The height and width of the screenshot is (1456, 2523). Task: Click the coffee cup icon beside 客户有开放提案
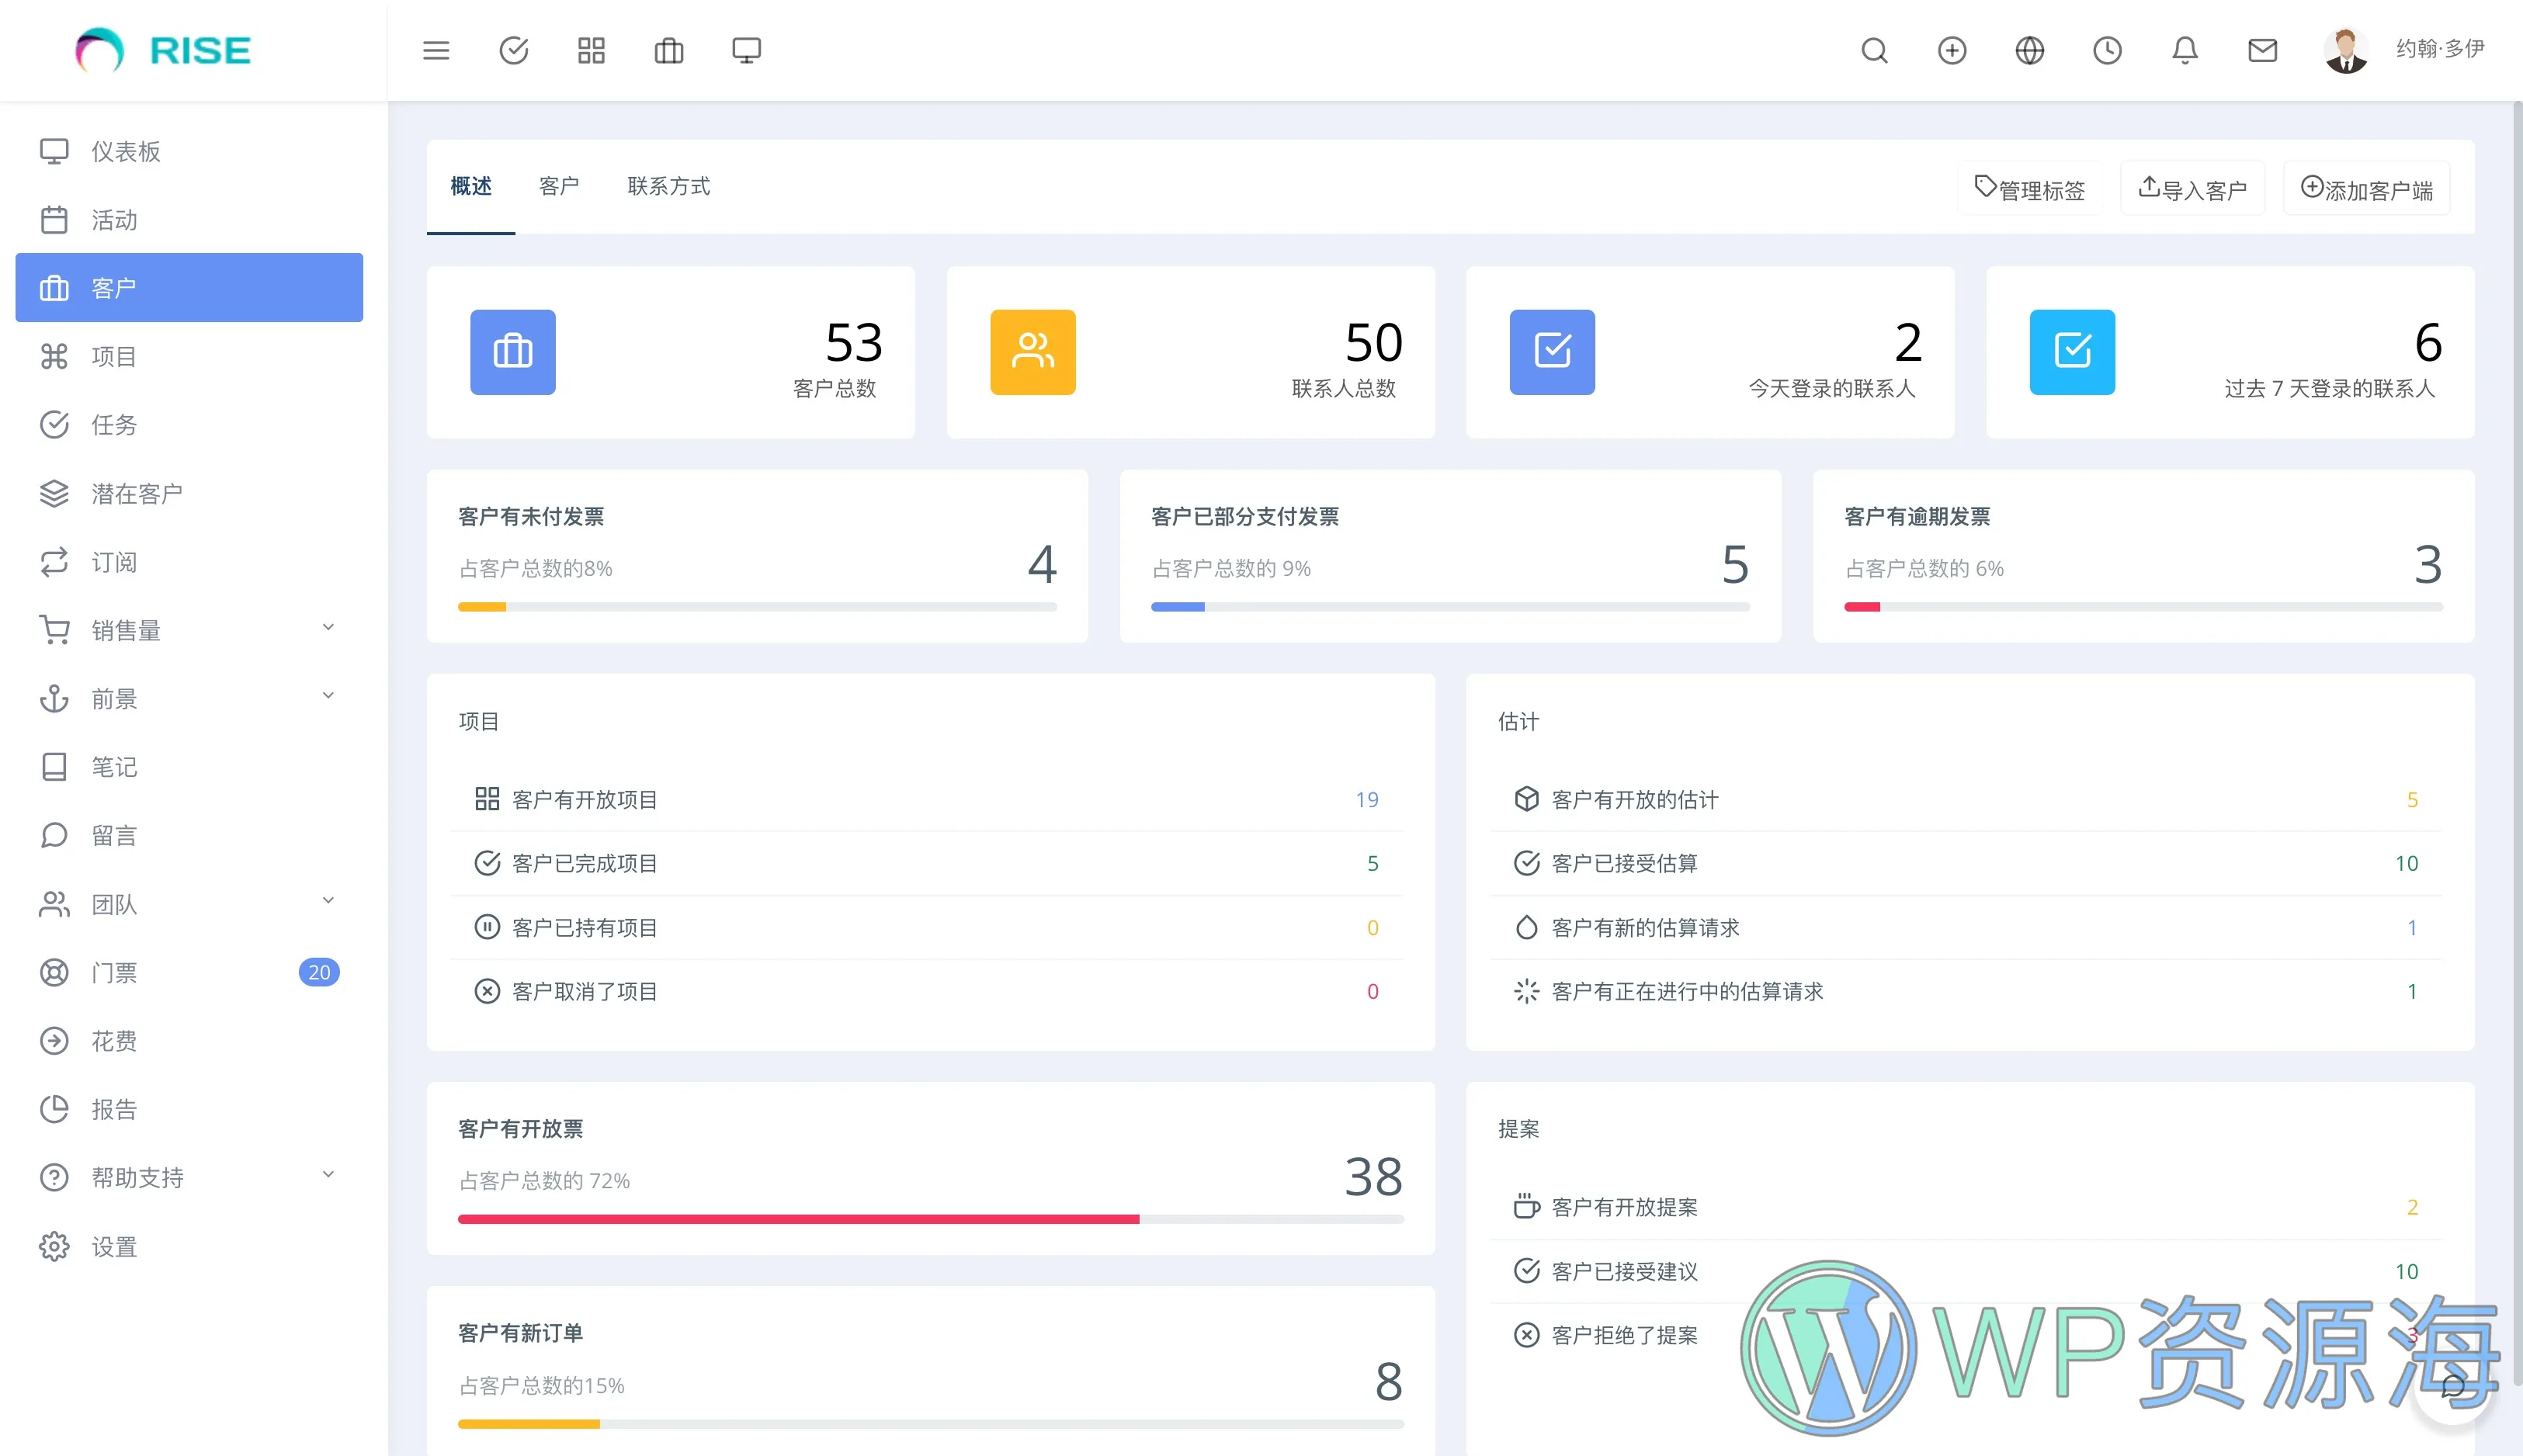click(x=1526, y=1207)
